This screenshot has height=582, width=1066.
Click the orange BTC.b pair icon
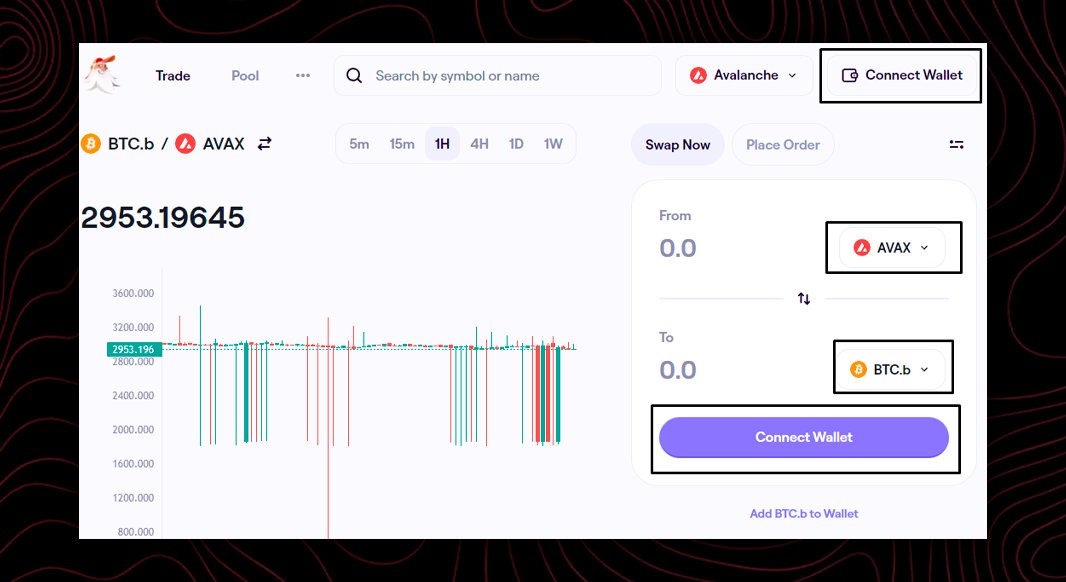pyautogui.click(x=90, y=143)
